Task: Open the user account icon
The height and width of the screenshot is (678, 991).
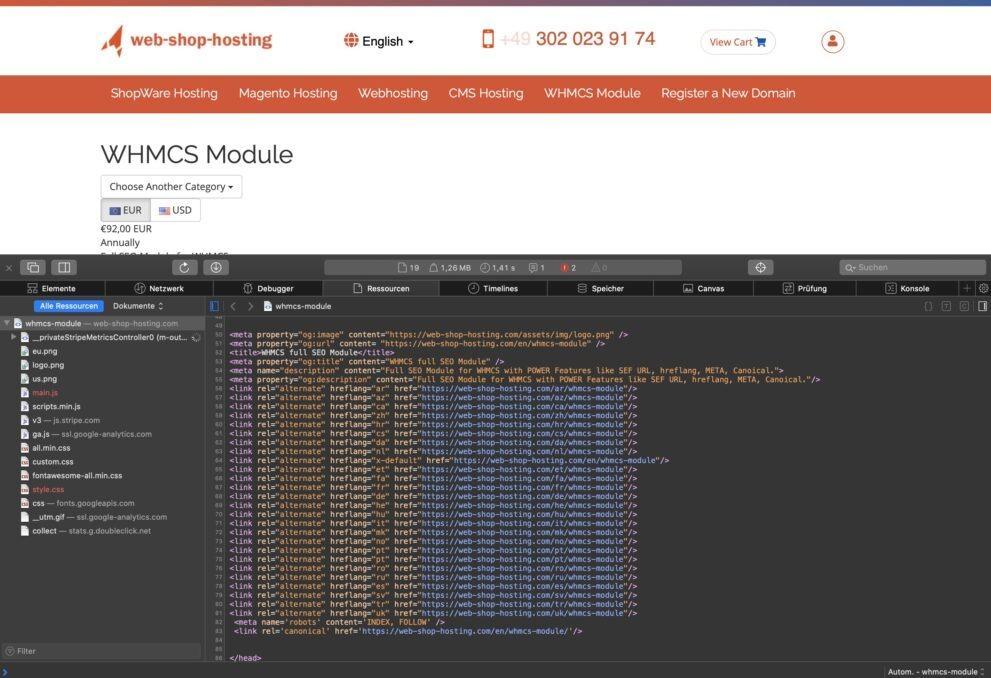Action: [x=832, y=42]
